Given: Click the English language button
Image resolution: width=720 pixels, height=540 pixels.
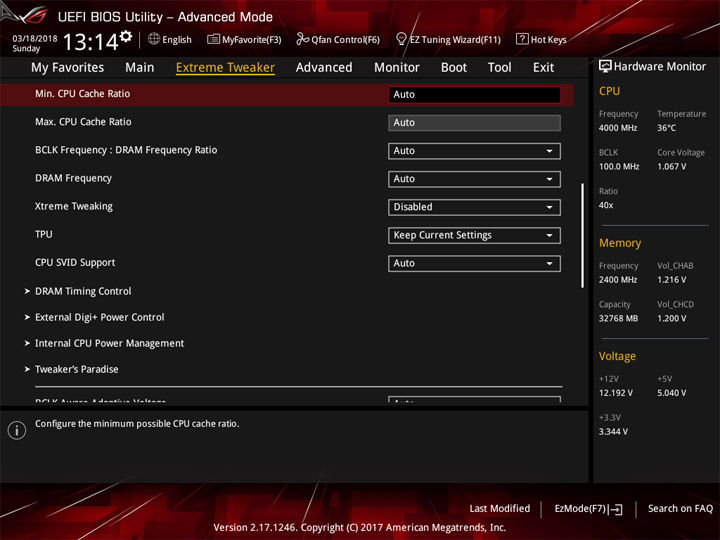Looking at the screenshot, I should (x=177, y=39).
